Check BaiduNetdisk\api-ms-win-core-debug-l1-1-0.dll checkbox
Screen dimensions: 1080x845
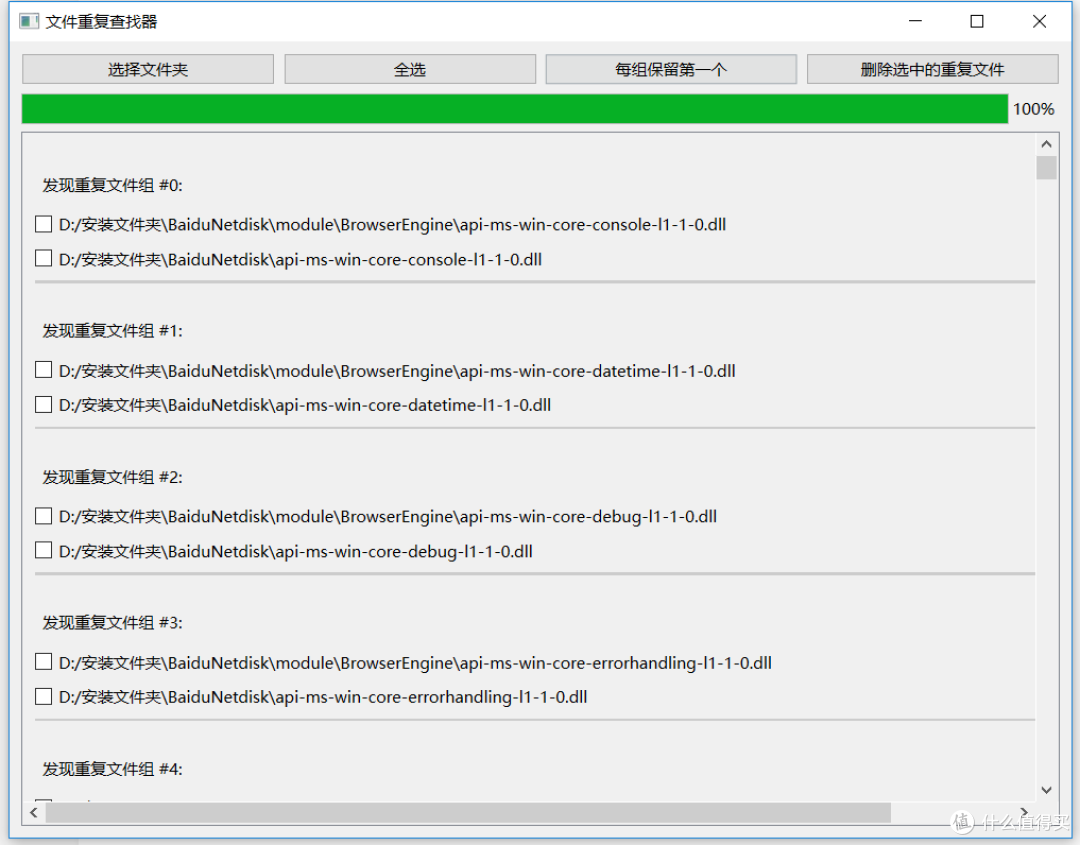tap(43, 550)
